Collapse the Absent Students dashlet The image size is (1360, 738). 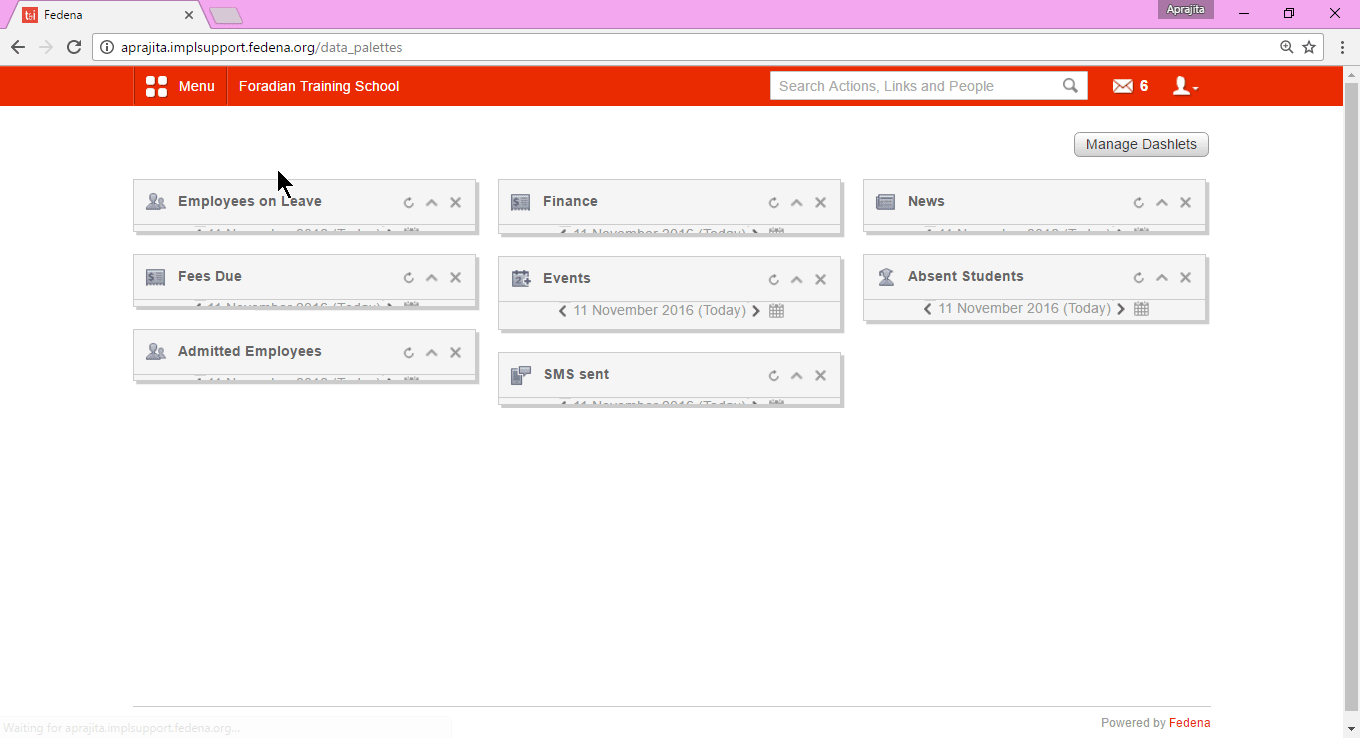click(1162, 278)
